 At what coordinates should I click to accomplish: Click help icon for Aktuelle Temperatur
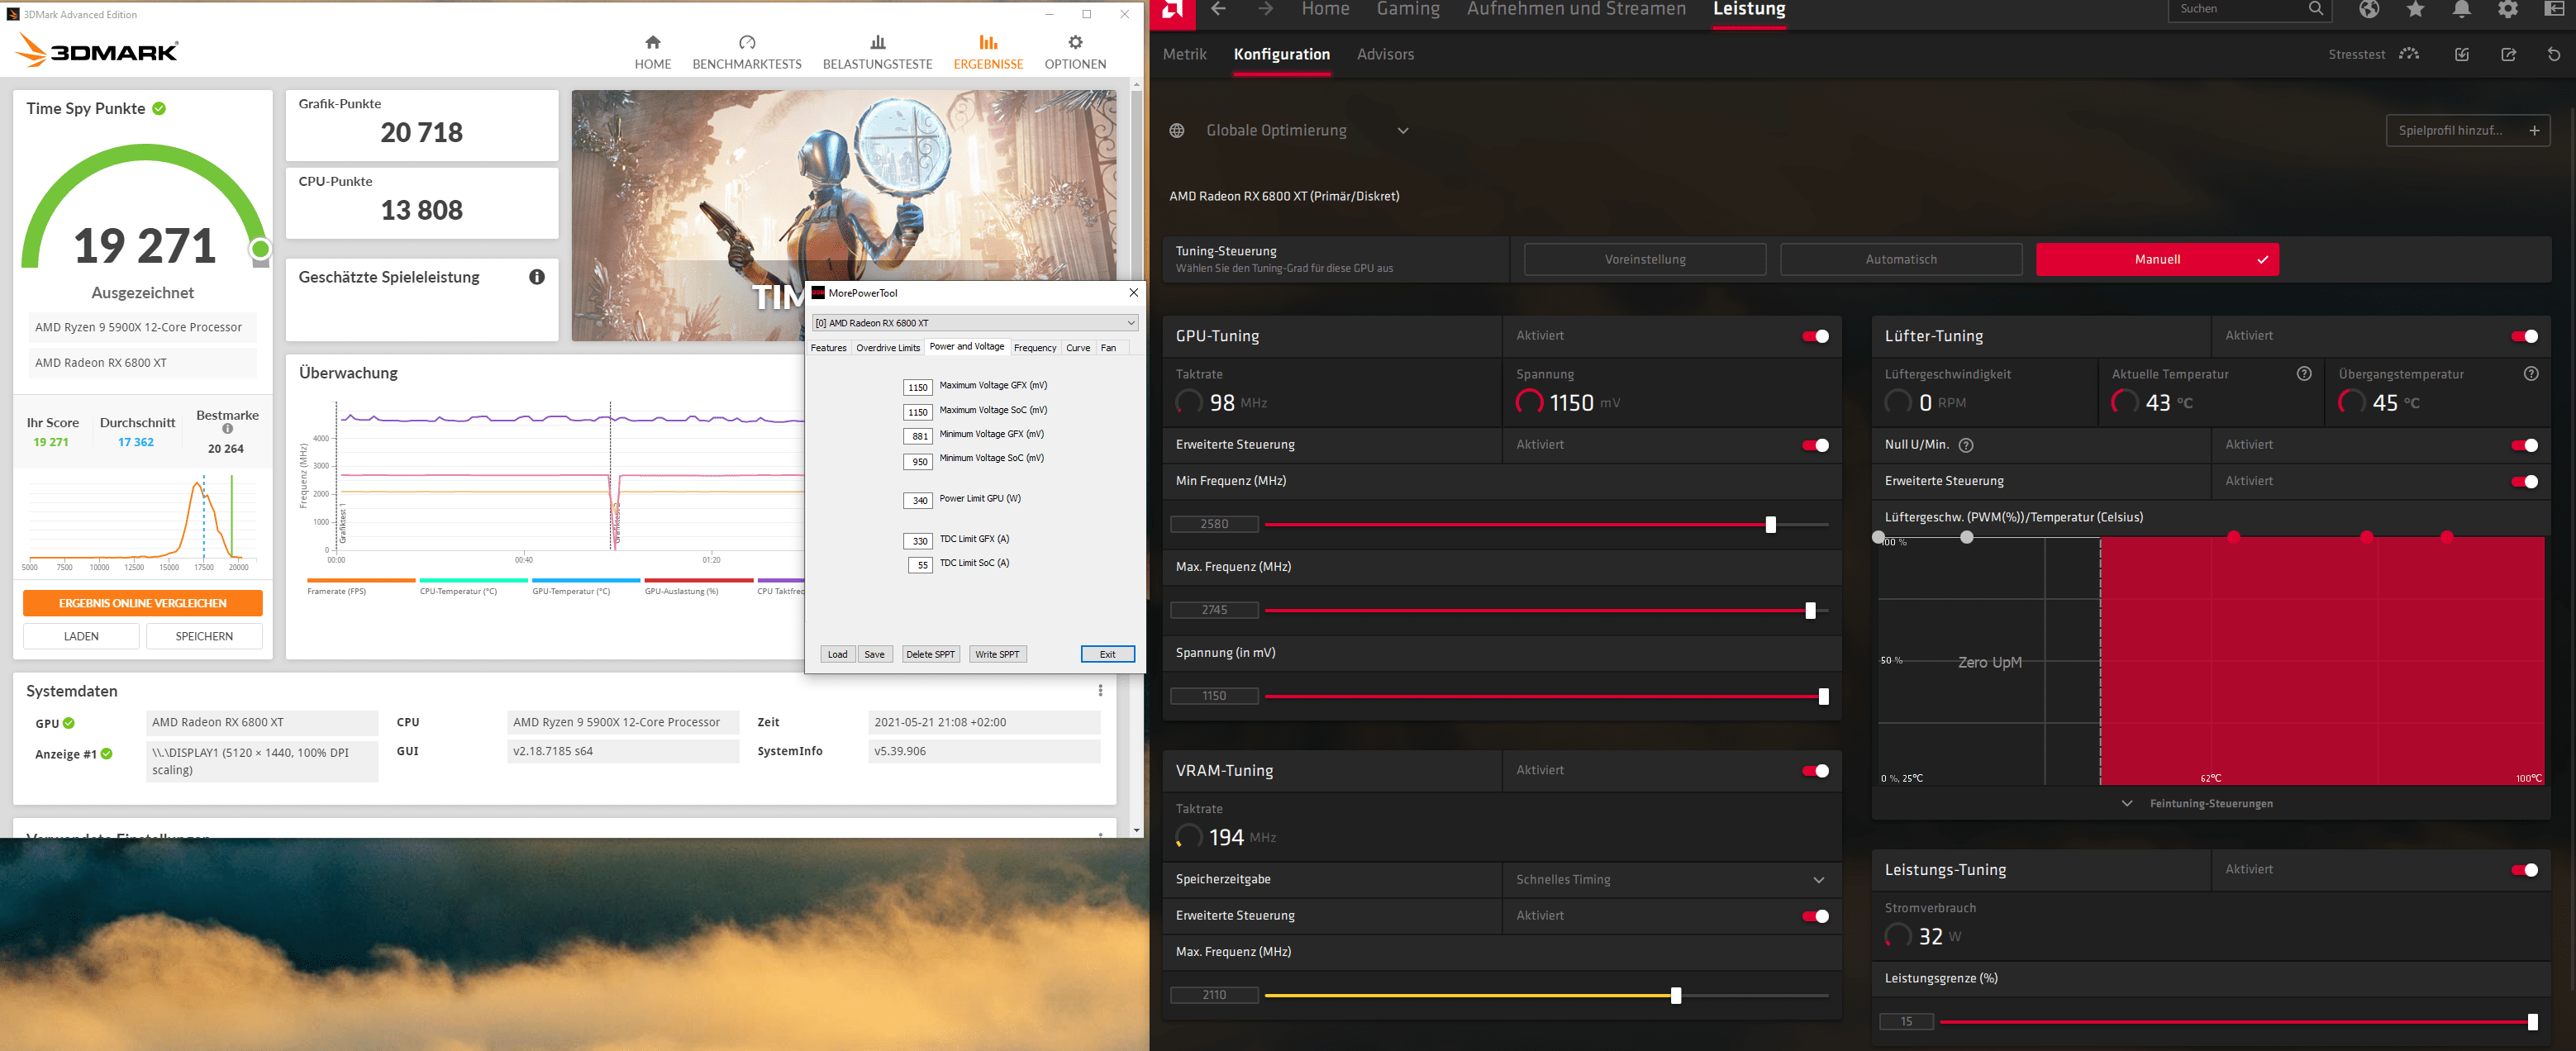[2304, 374]
